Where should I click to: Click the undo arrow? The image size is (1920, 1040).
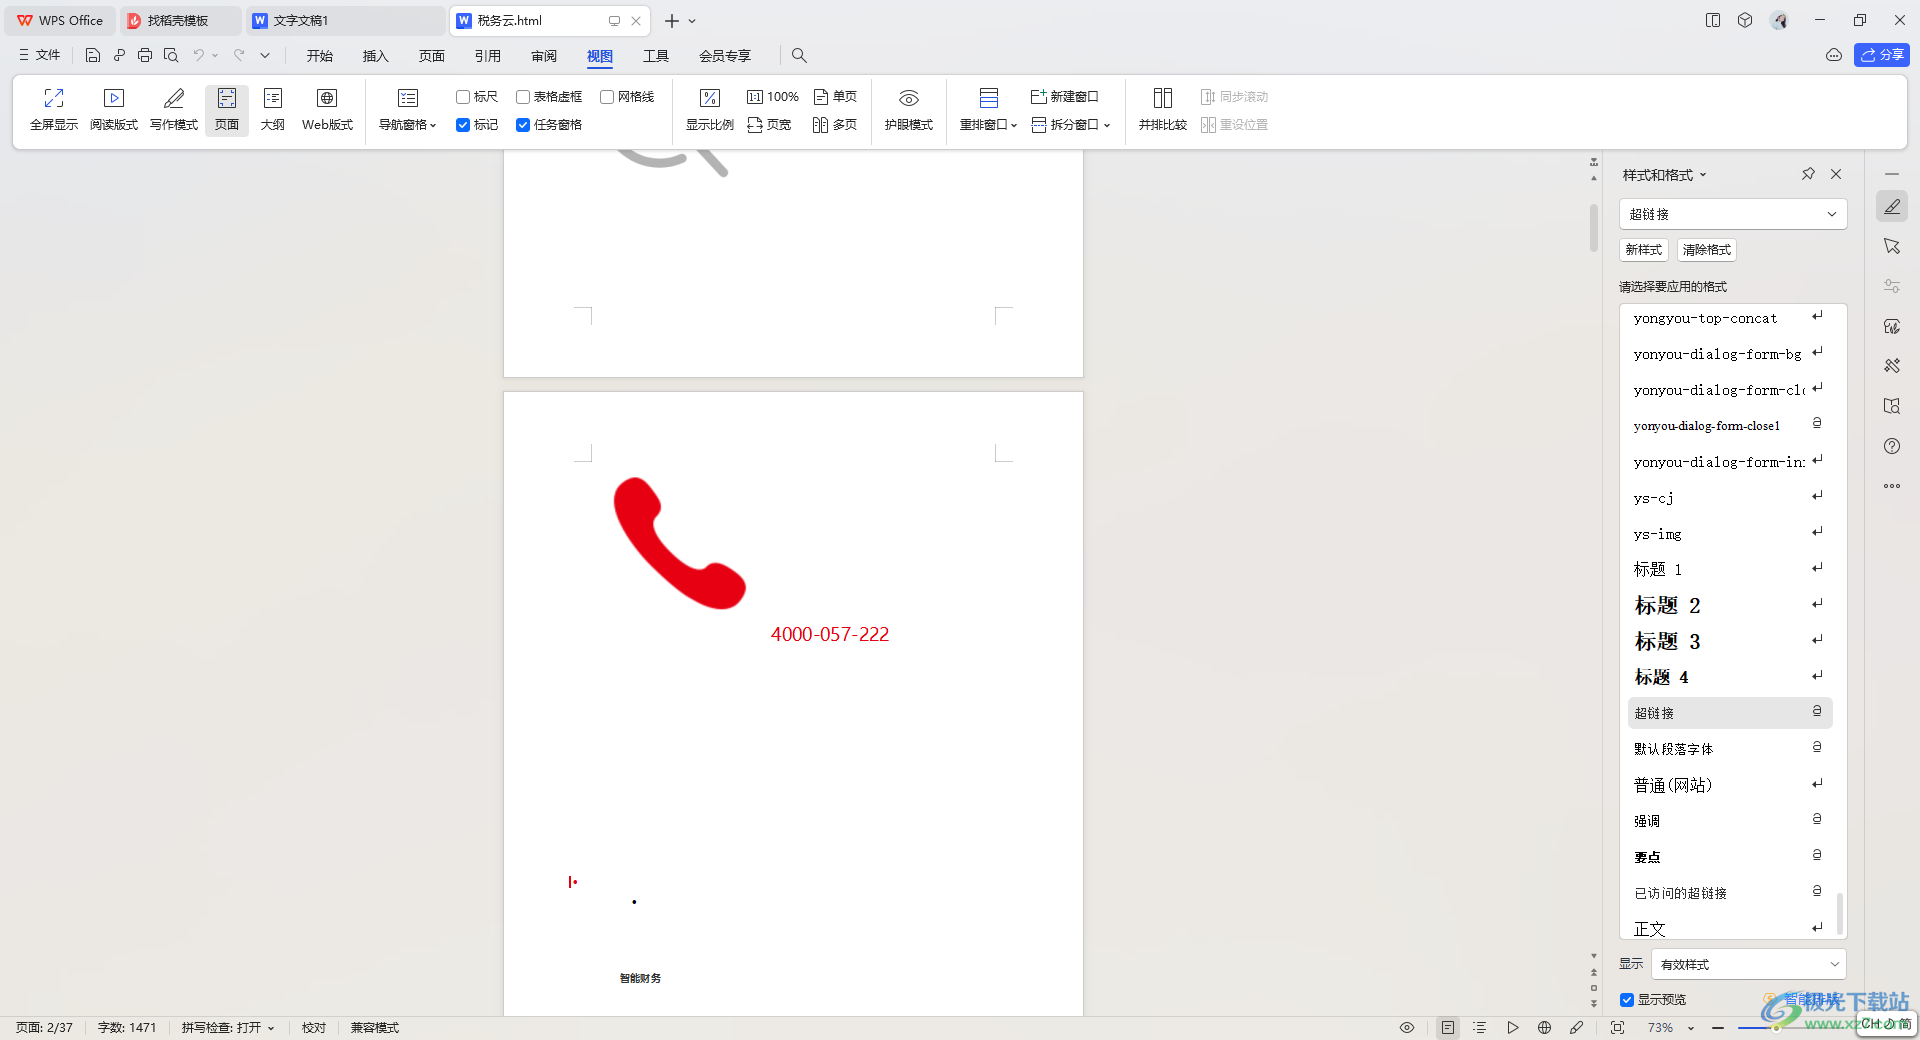pos(198,55)
